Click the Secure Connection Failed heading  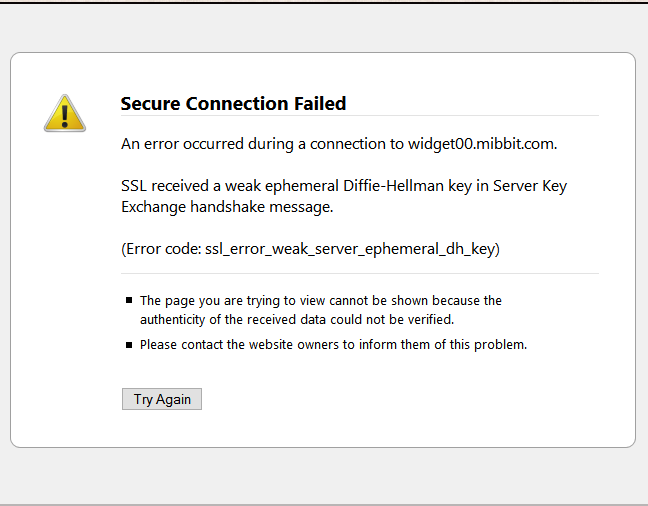(x=233, y=103)
